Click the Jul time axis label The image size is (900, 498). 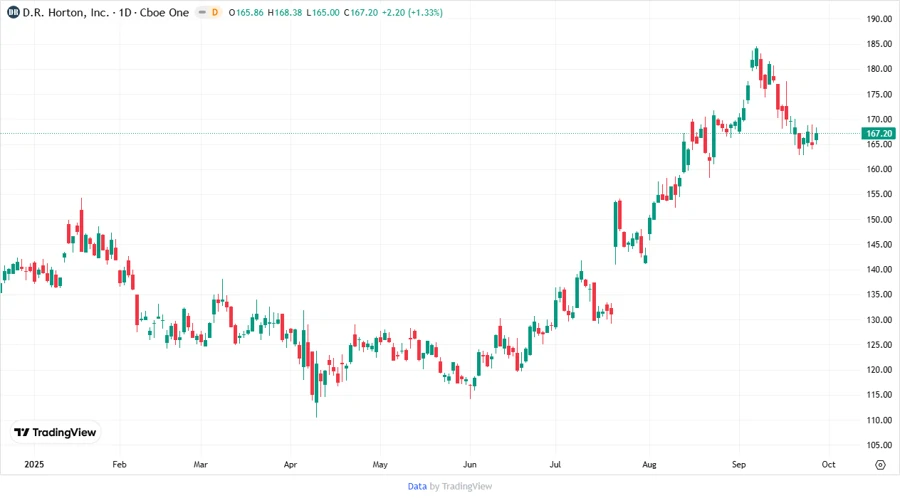tap(555, 464)
